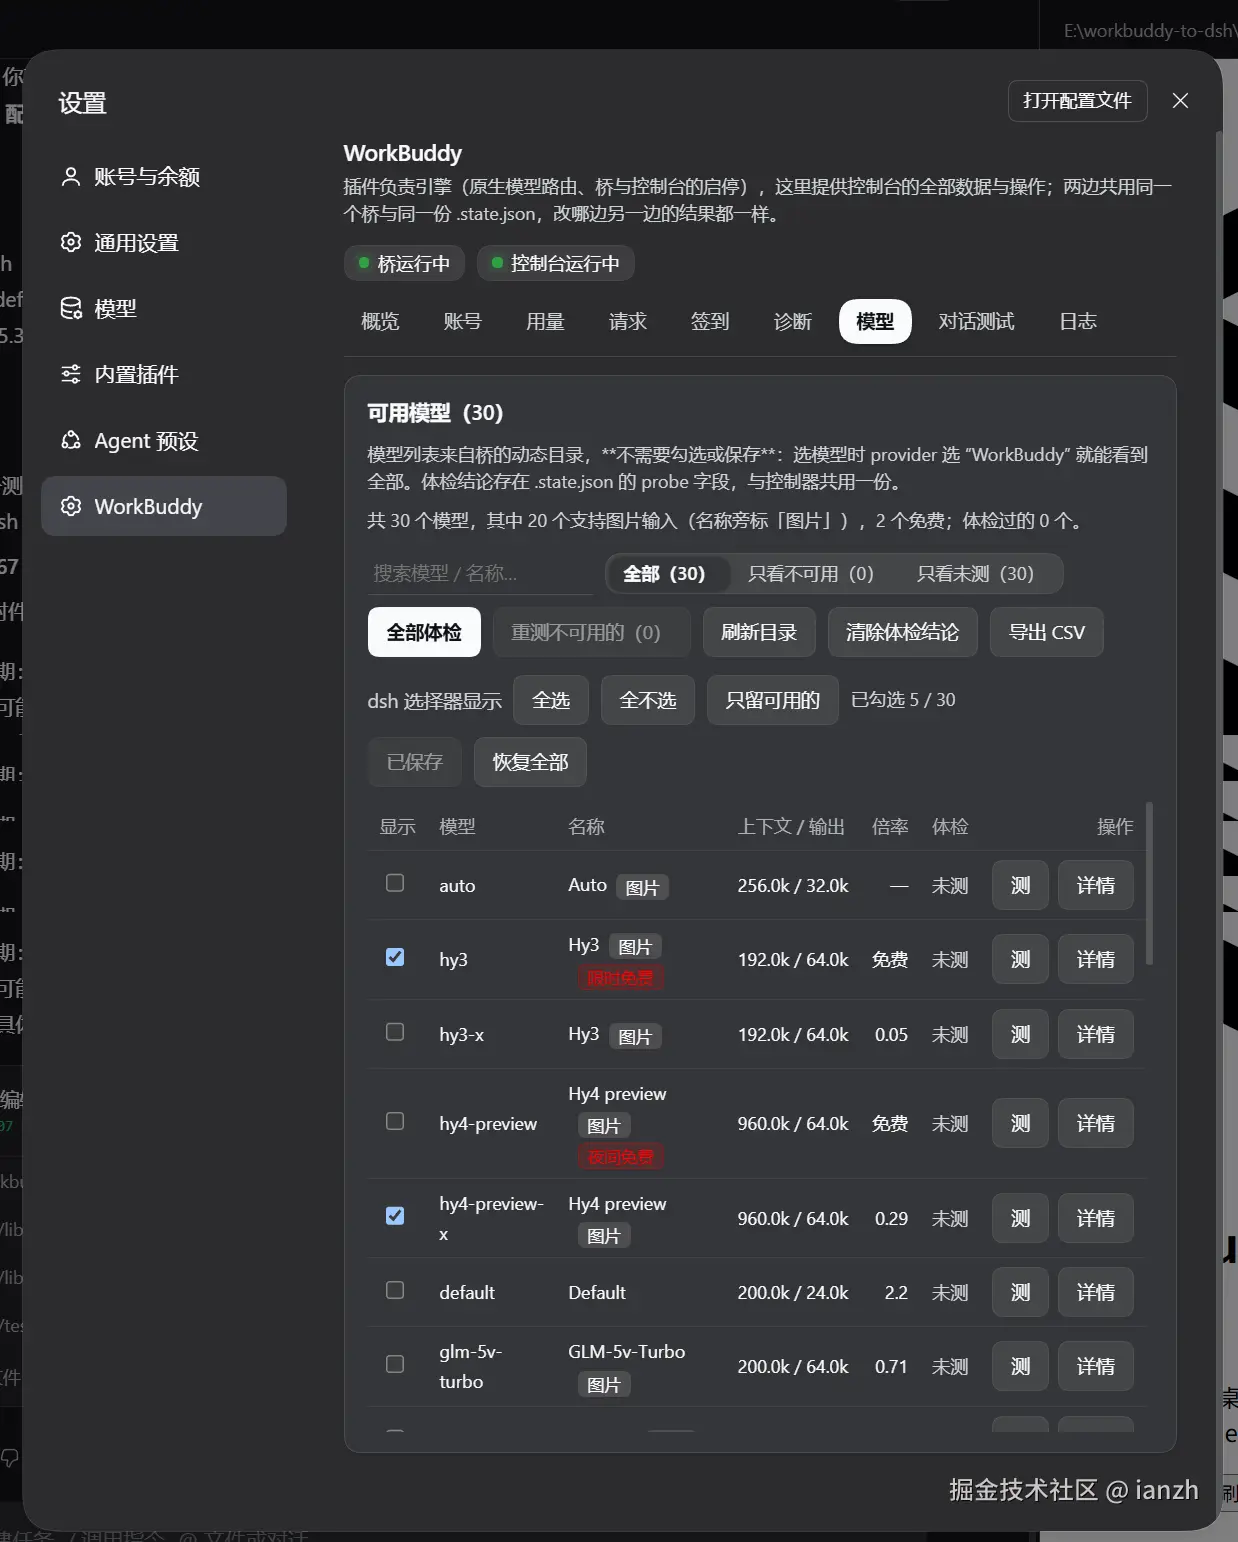Check the auto model checkbox
The width and height of the screenshot is (1238, 1542).
395,883
